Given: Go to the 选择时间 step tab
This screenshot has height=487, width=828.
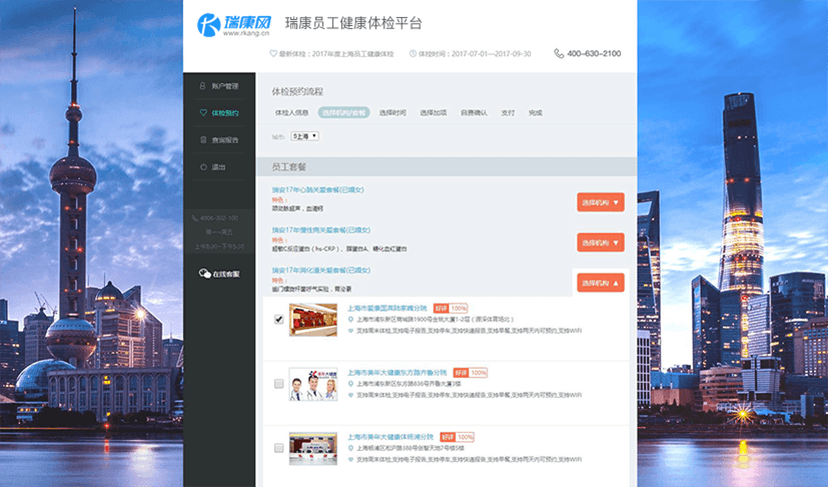Looking at the screenshot, I should 393,113.
